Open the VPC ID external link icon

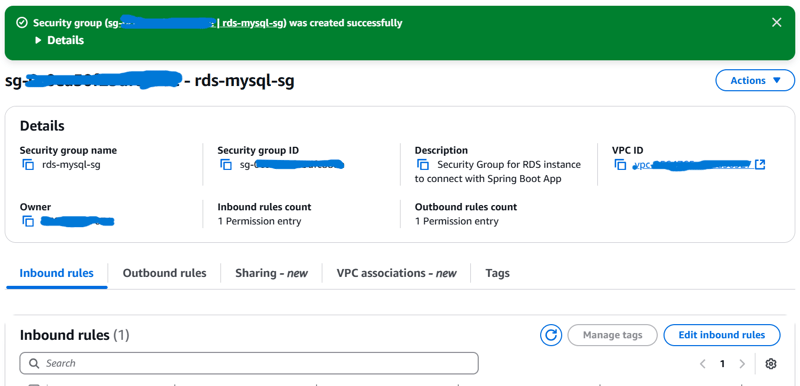click(760, 165)
